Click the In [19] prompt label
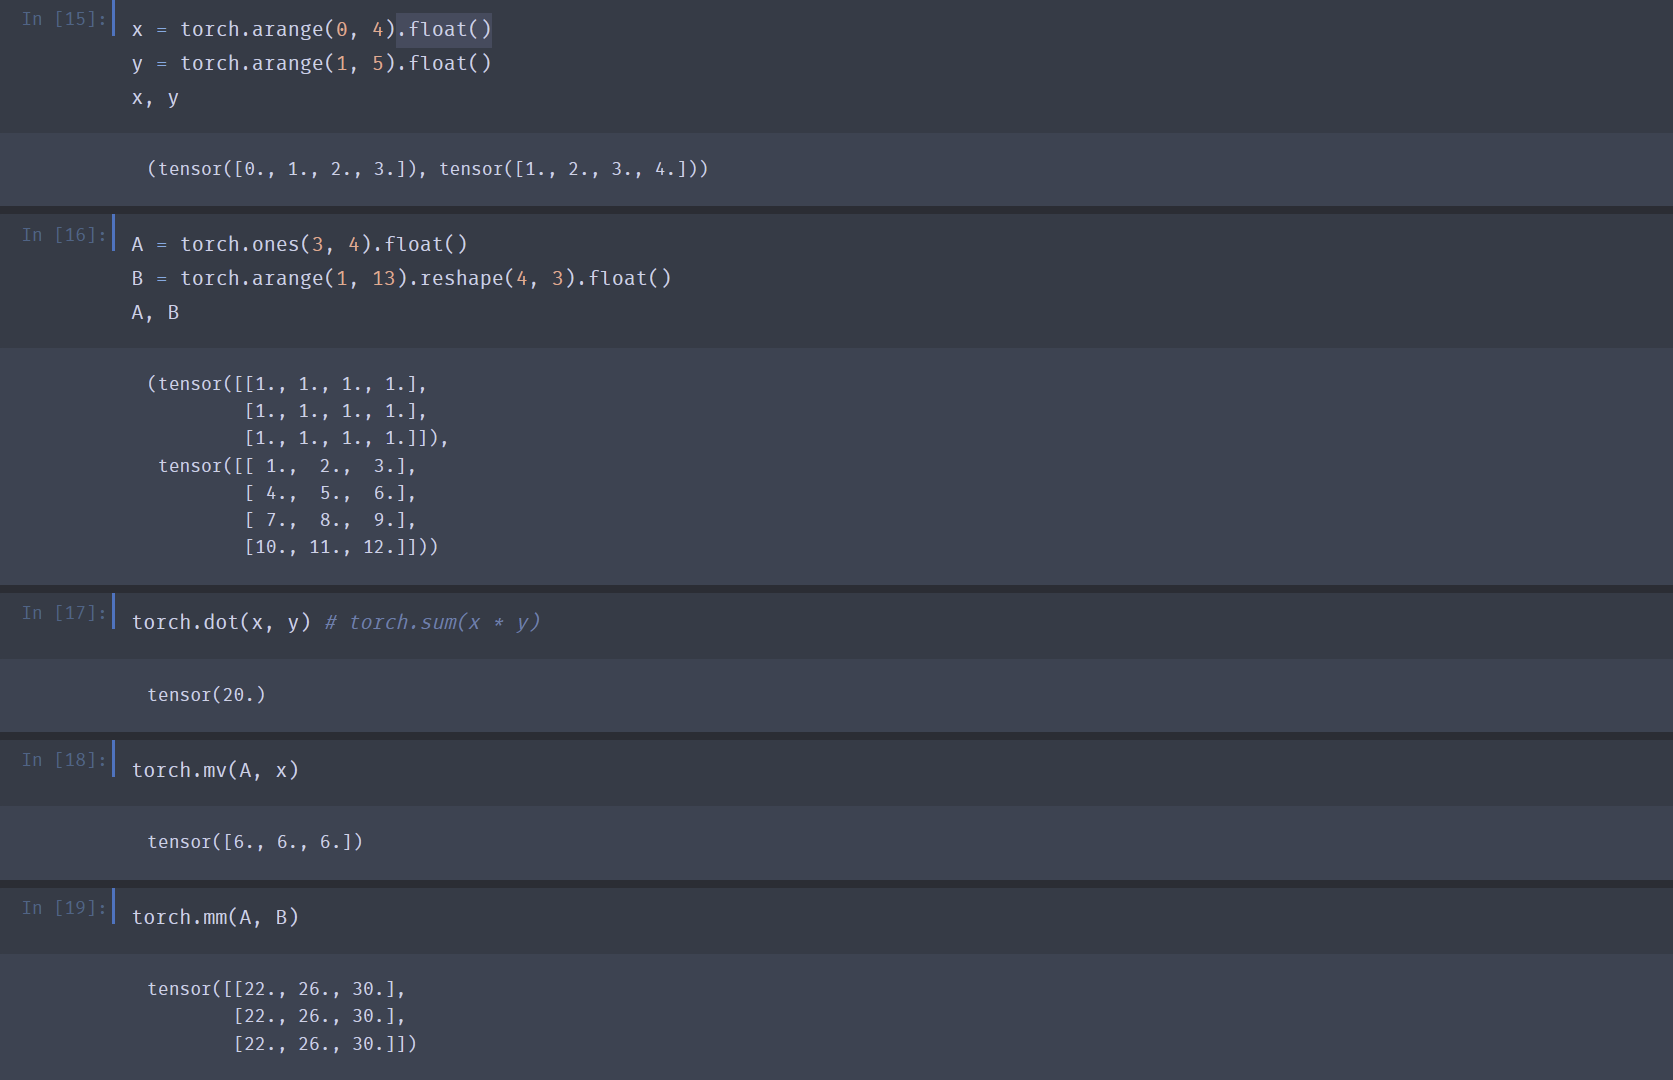 click(64, 908)
